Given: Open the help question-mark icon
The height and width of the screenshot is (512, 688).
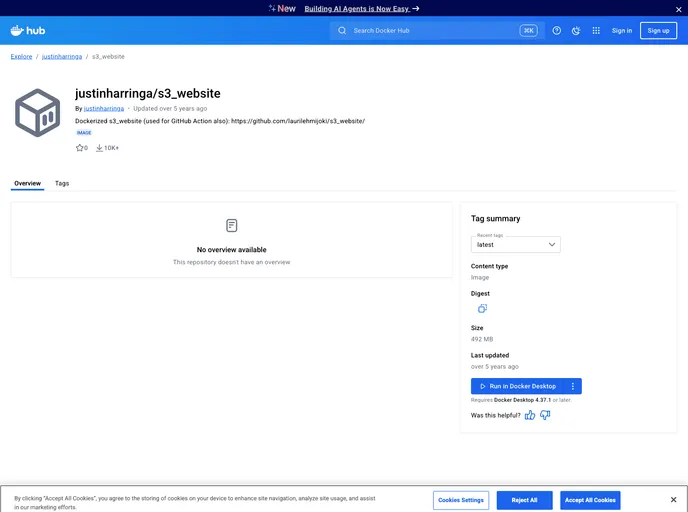Looking at the screenshot, I should point(556,31).
